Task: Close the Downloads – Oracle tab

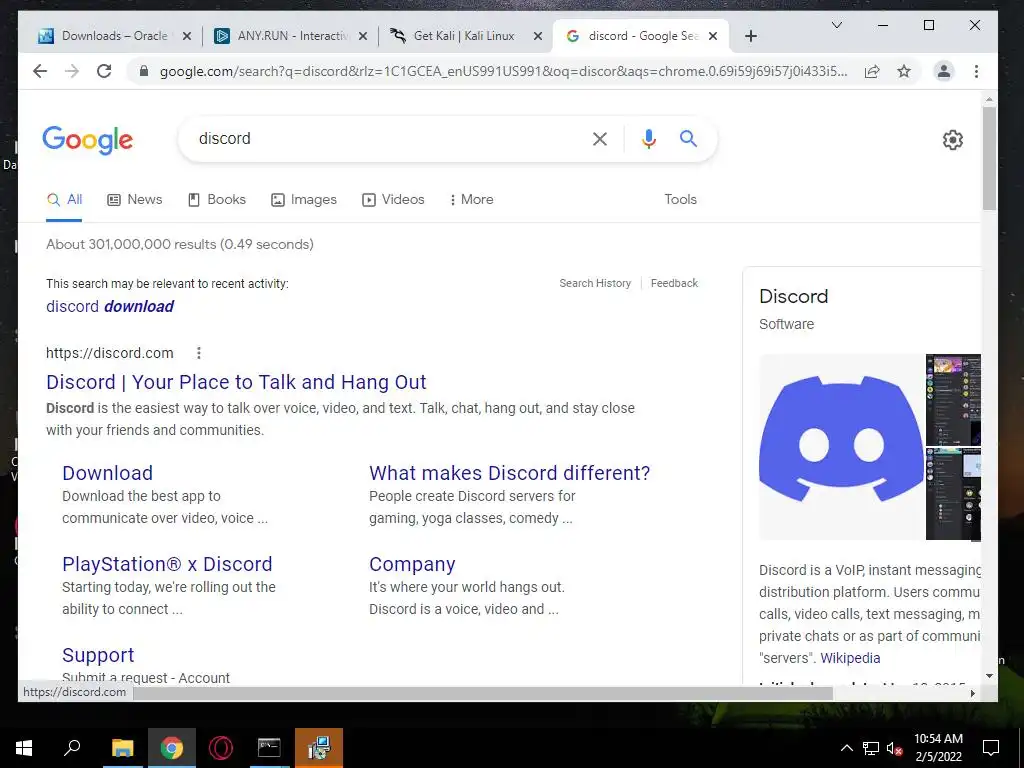Action: pos(187,36)
